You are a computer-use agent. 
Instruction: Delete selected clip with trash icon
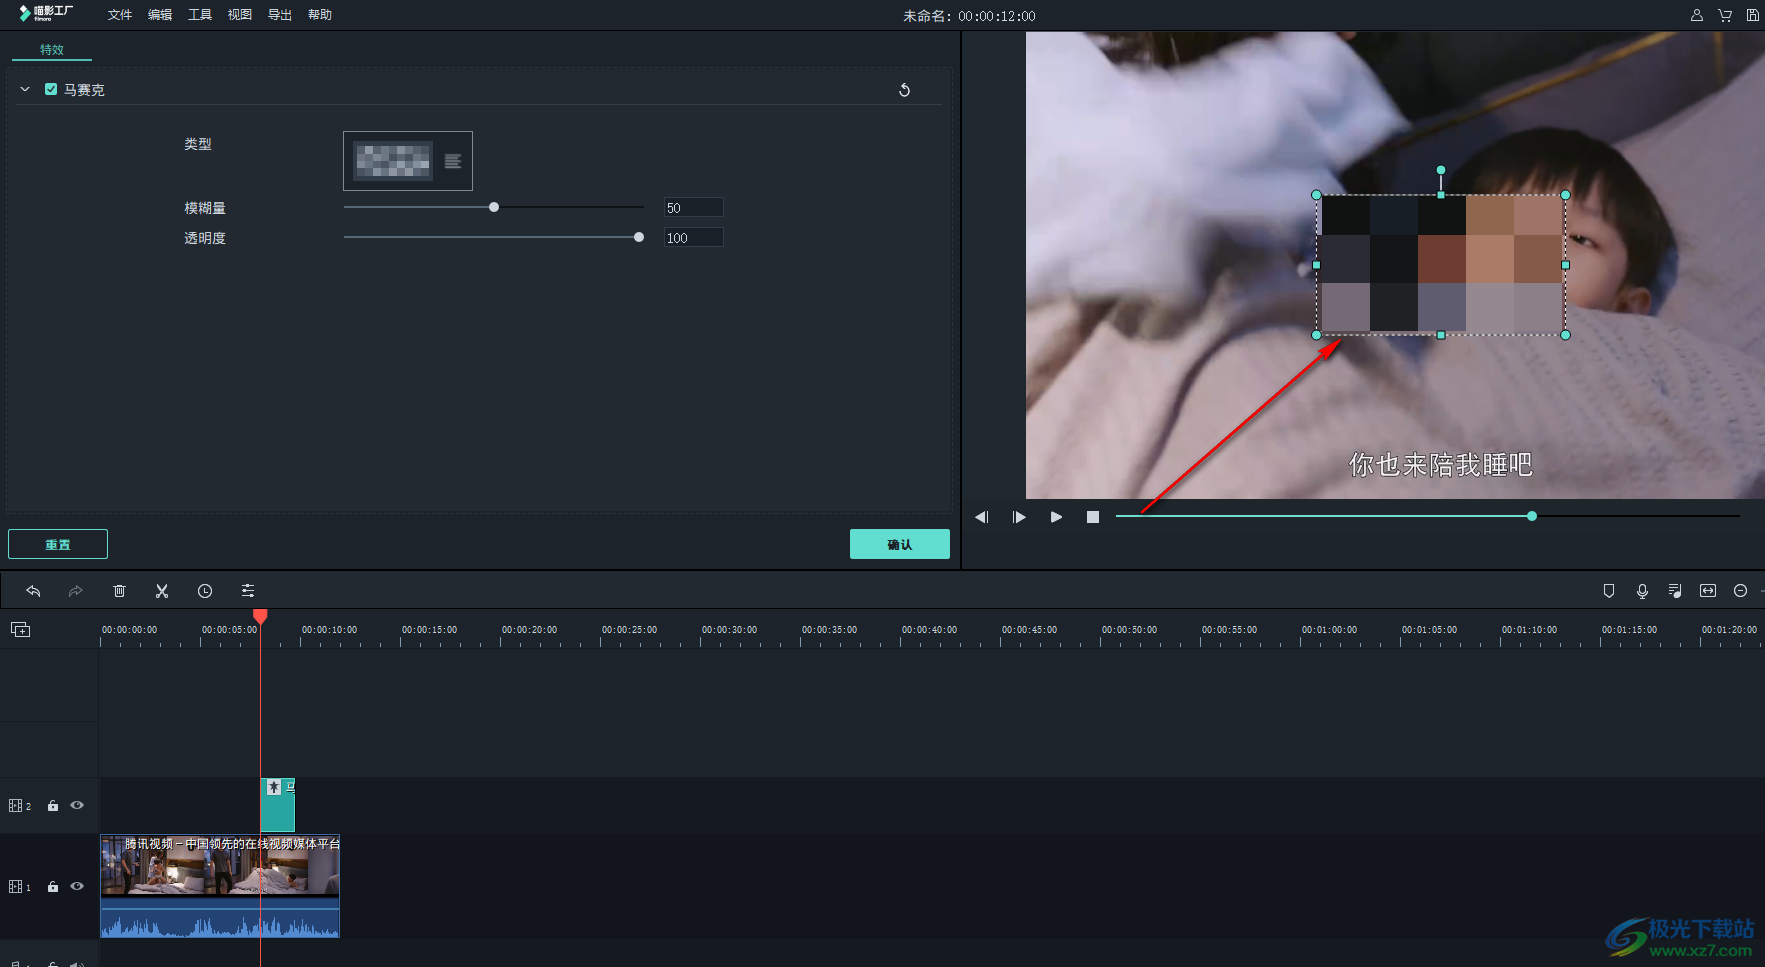[x=119, y=591]
